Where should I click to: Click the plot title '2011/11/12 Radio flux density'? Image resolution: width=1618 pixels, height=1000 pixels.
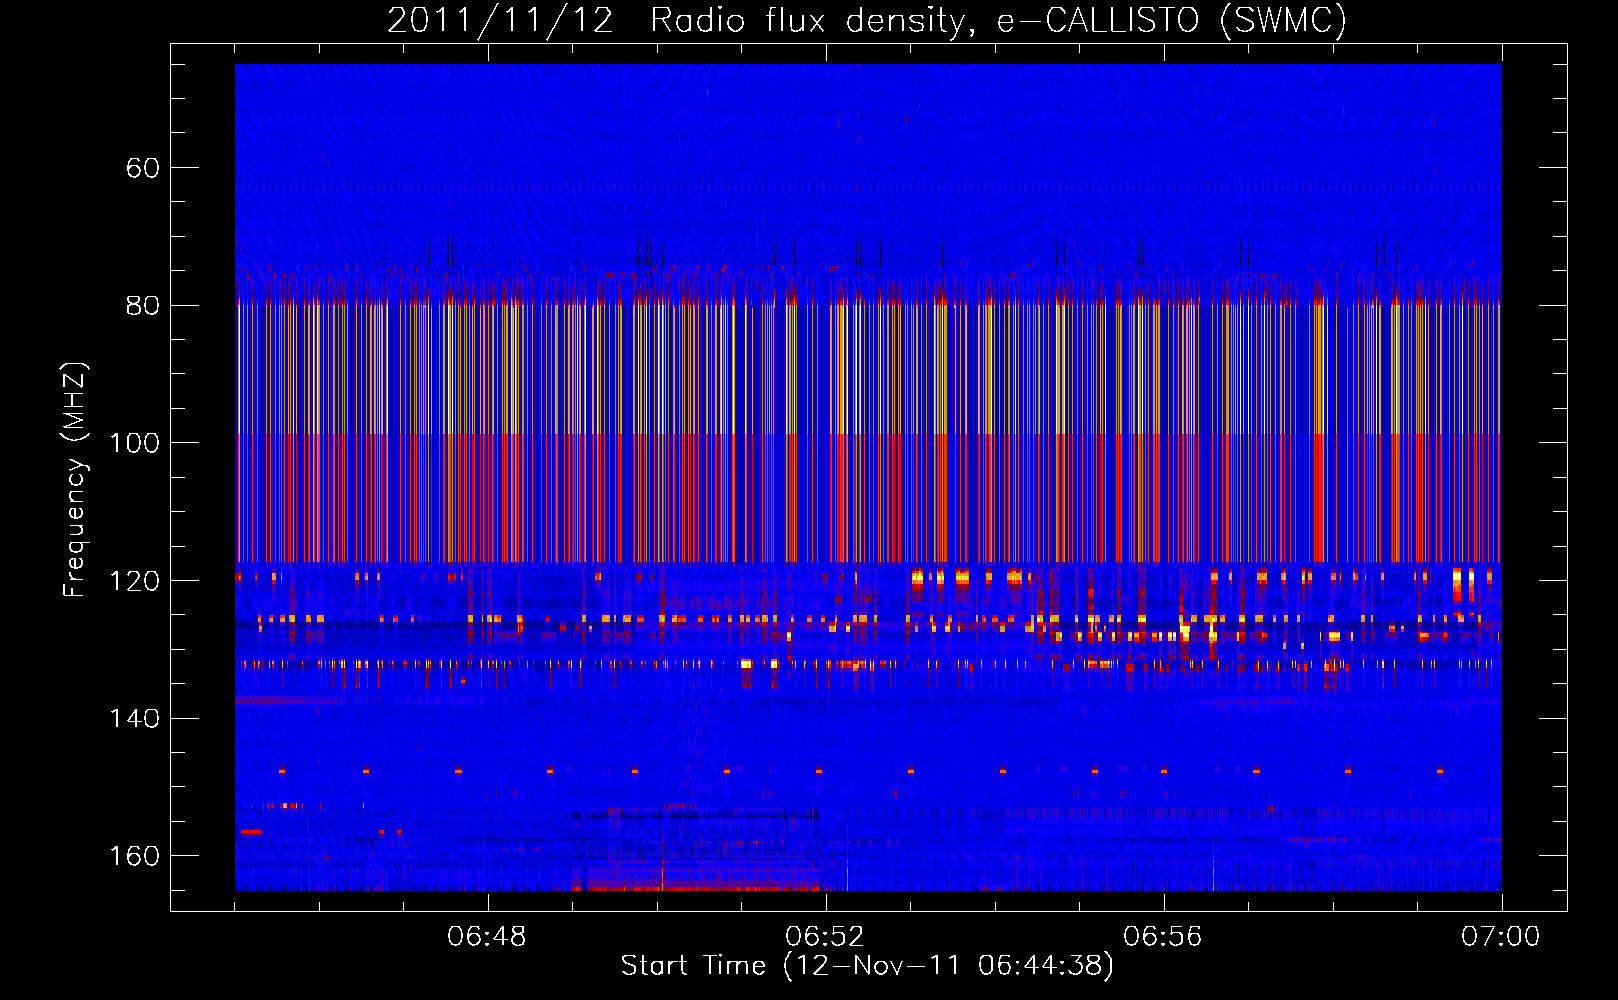867,20
